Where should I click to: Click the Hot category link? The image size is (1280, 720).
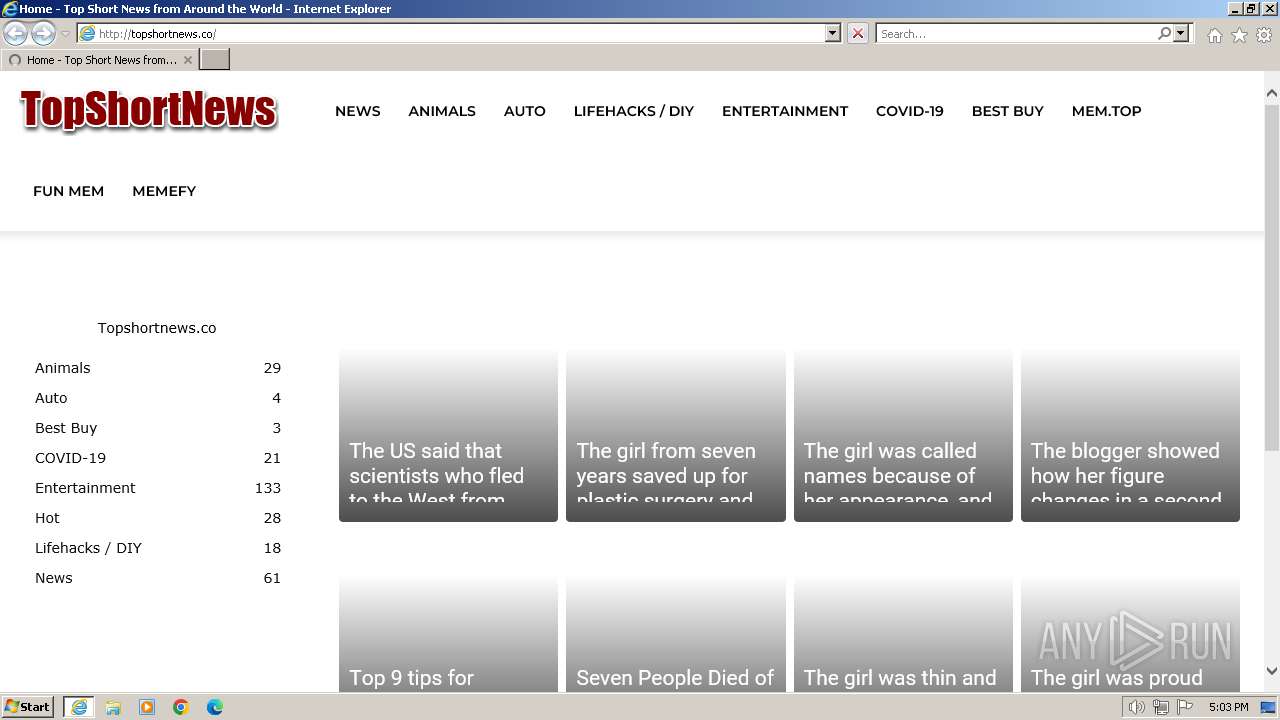pyautogui.click(x=47, y=518)
